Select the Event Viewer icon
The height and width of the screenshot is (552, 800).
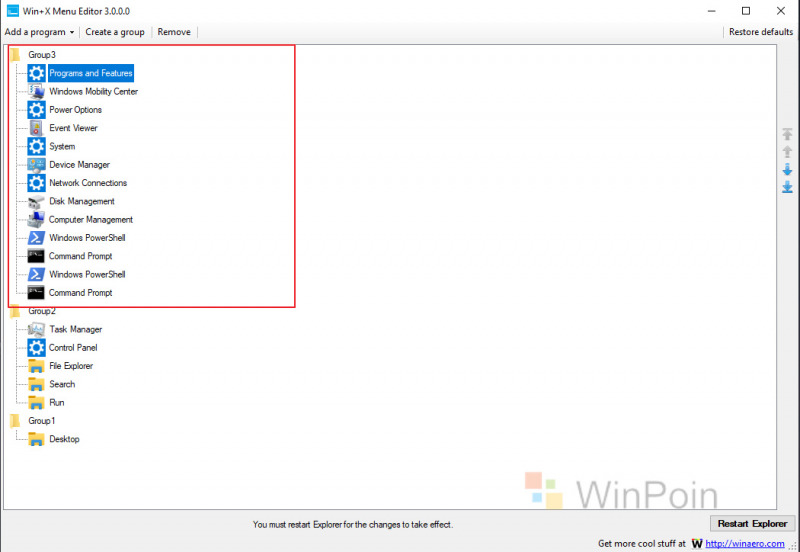click(x=36, y=128)
